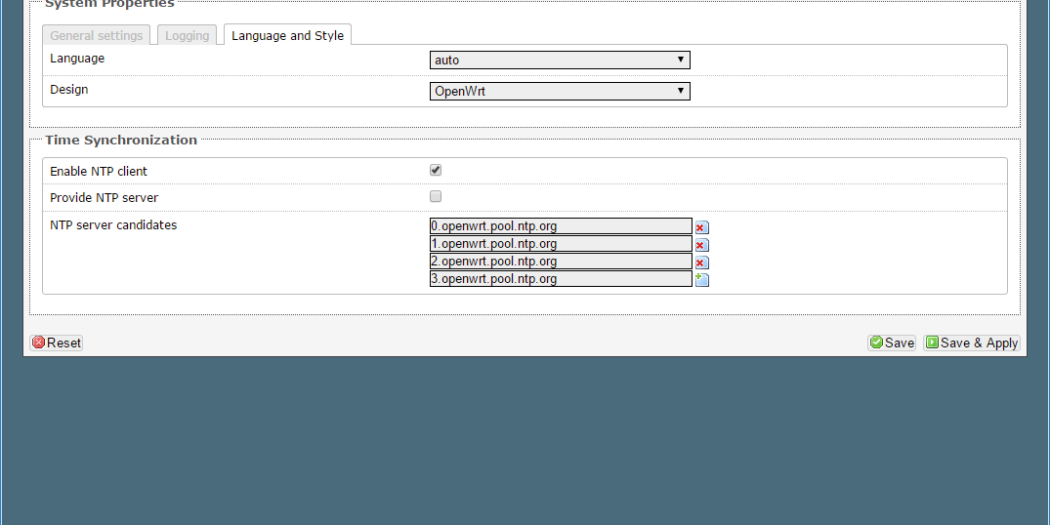This screenshot has width=1050, height=525.
Task: Delete the 0.openwrt.pool.ntp.org server entry
Action: click(x=701, y=227)
